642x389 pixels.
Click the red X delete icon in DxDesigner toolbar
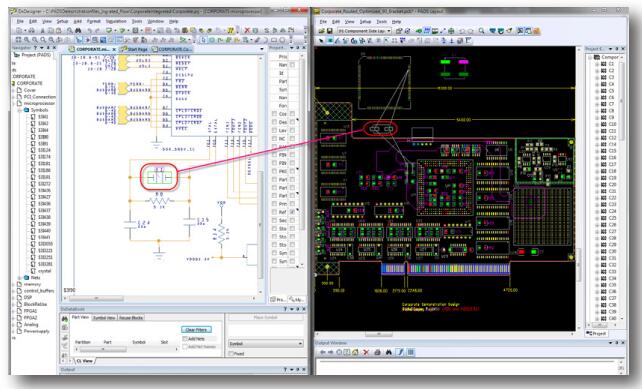pos(247,30)
